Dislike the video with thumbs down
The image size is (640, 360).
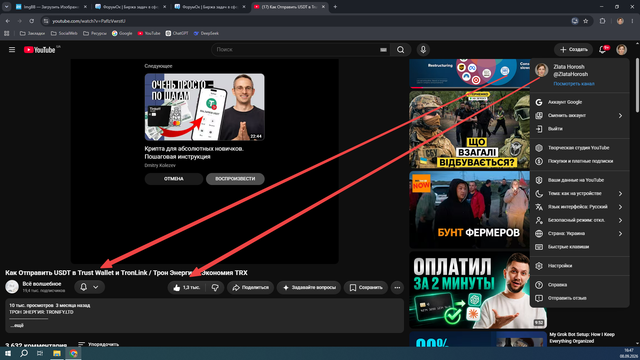click(215, 287)
